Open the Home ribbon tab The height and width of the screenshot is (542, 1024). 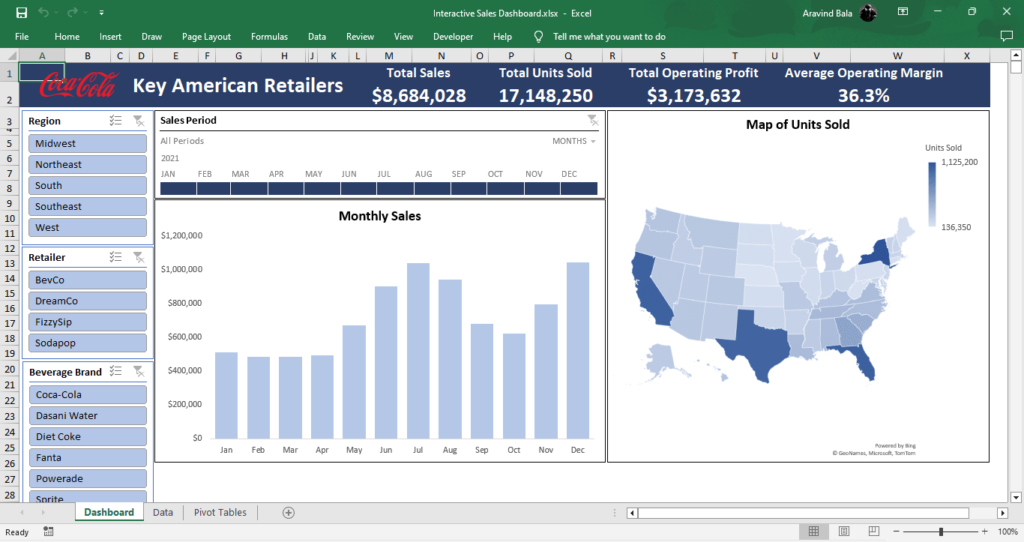tap(67, 37)
